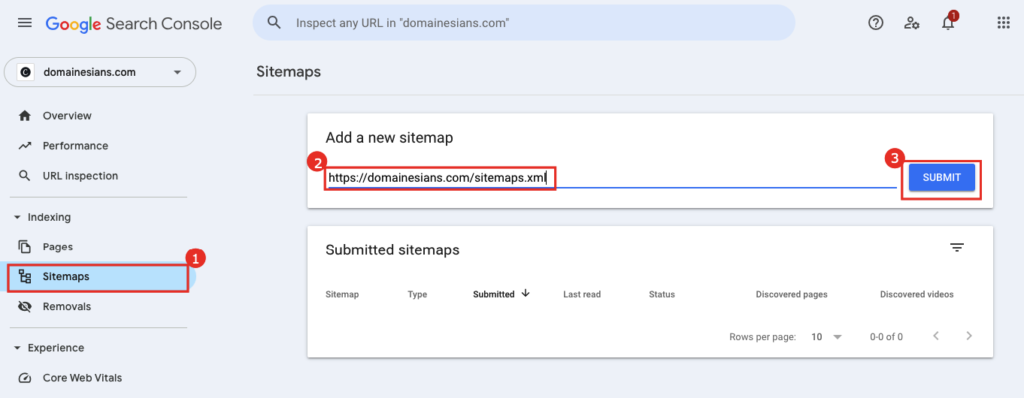Viewport: 1024px width, 398px height.
Task: Click the Google Search Console logo
Action: (134, 24)
